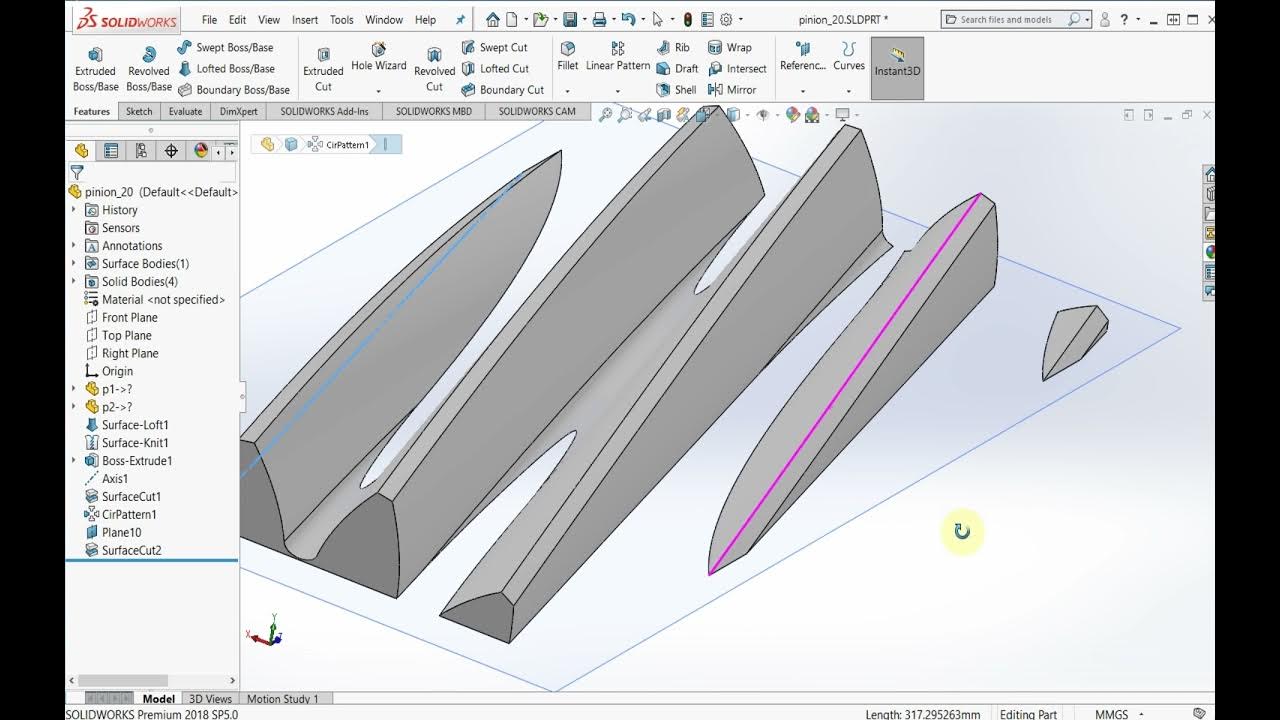Click the Save disk icon
The height and width of the screenshot is (720, 1280).
570,19
